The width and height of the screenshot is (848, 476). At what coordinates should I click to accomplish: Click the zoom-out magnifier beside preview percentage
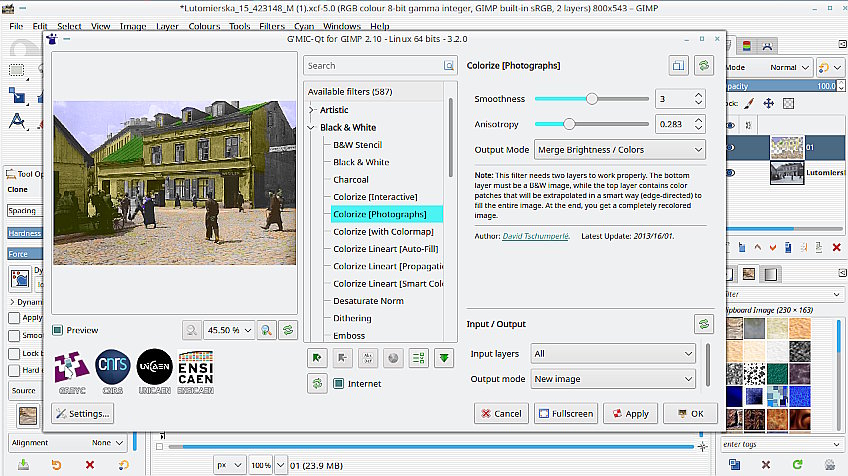coord(192,329)
